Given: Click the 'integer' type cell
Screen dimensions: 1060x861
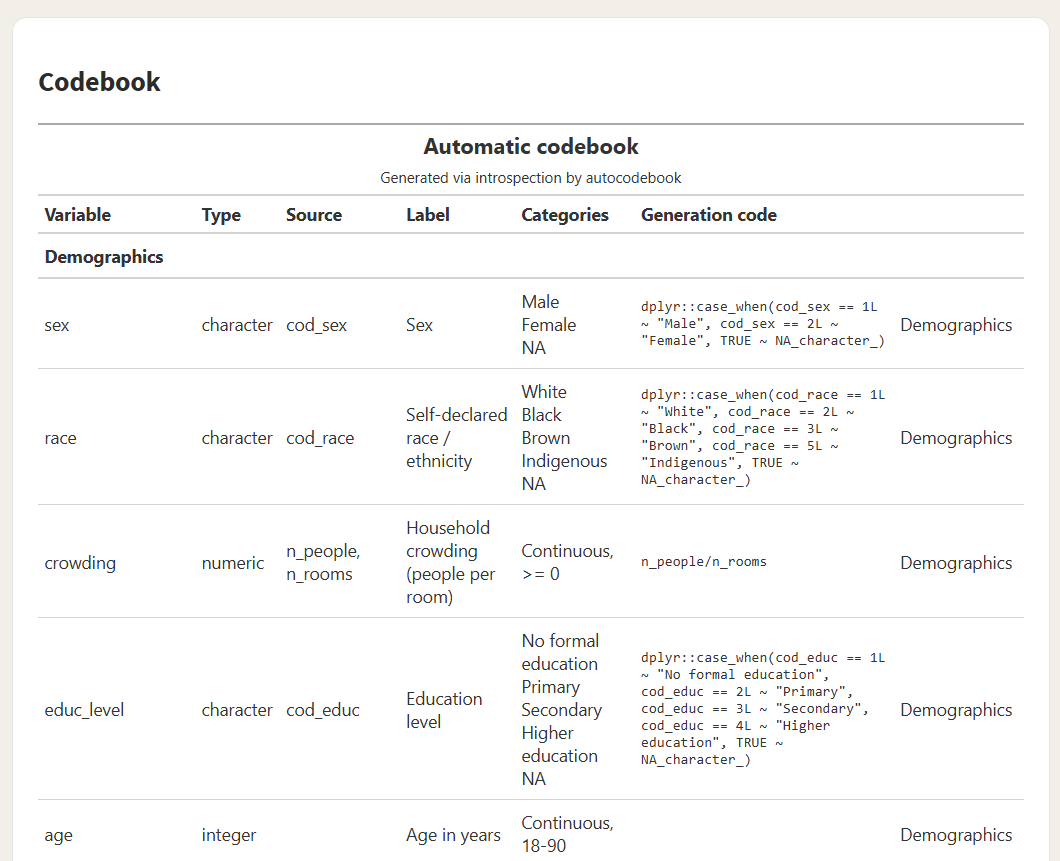Looking at the screenshot, I should click(228, 835).
